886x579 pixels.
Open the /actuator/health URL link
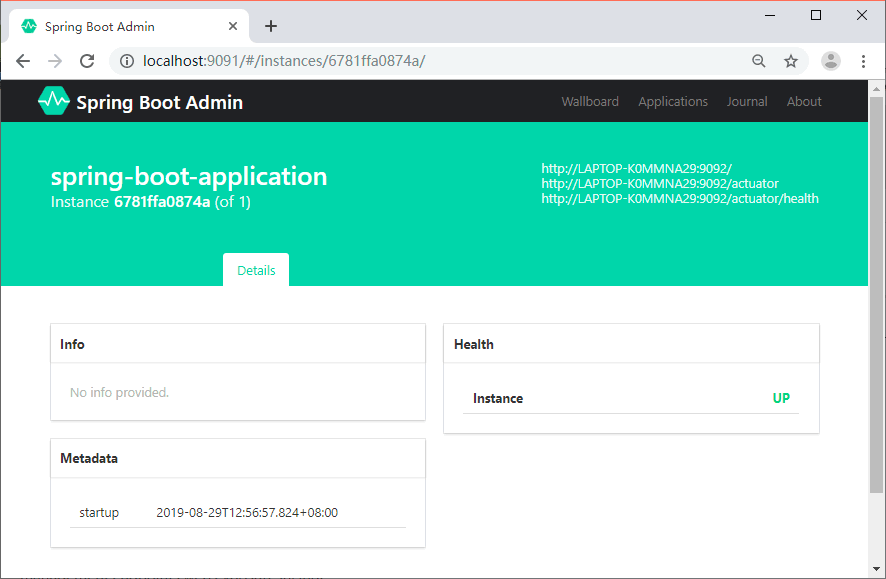[x=680, y=199]
